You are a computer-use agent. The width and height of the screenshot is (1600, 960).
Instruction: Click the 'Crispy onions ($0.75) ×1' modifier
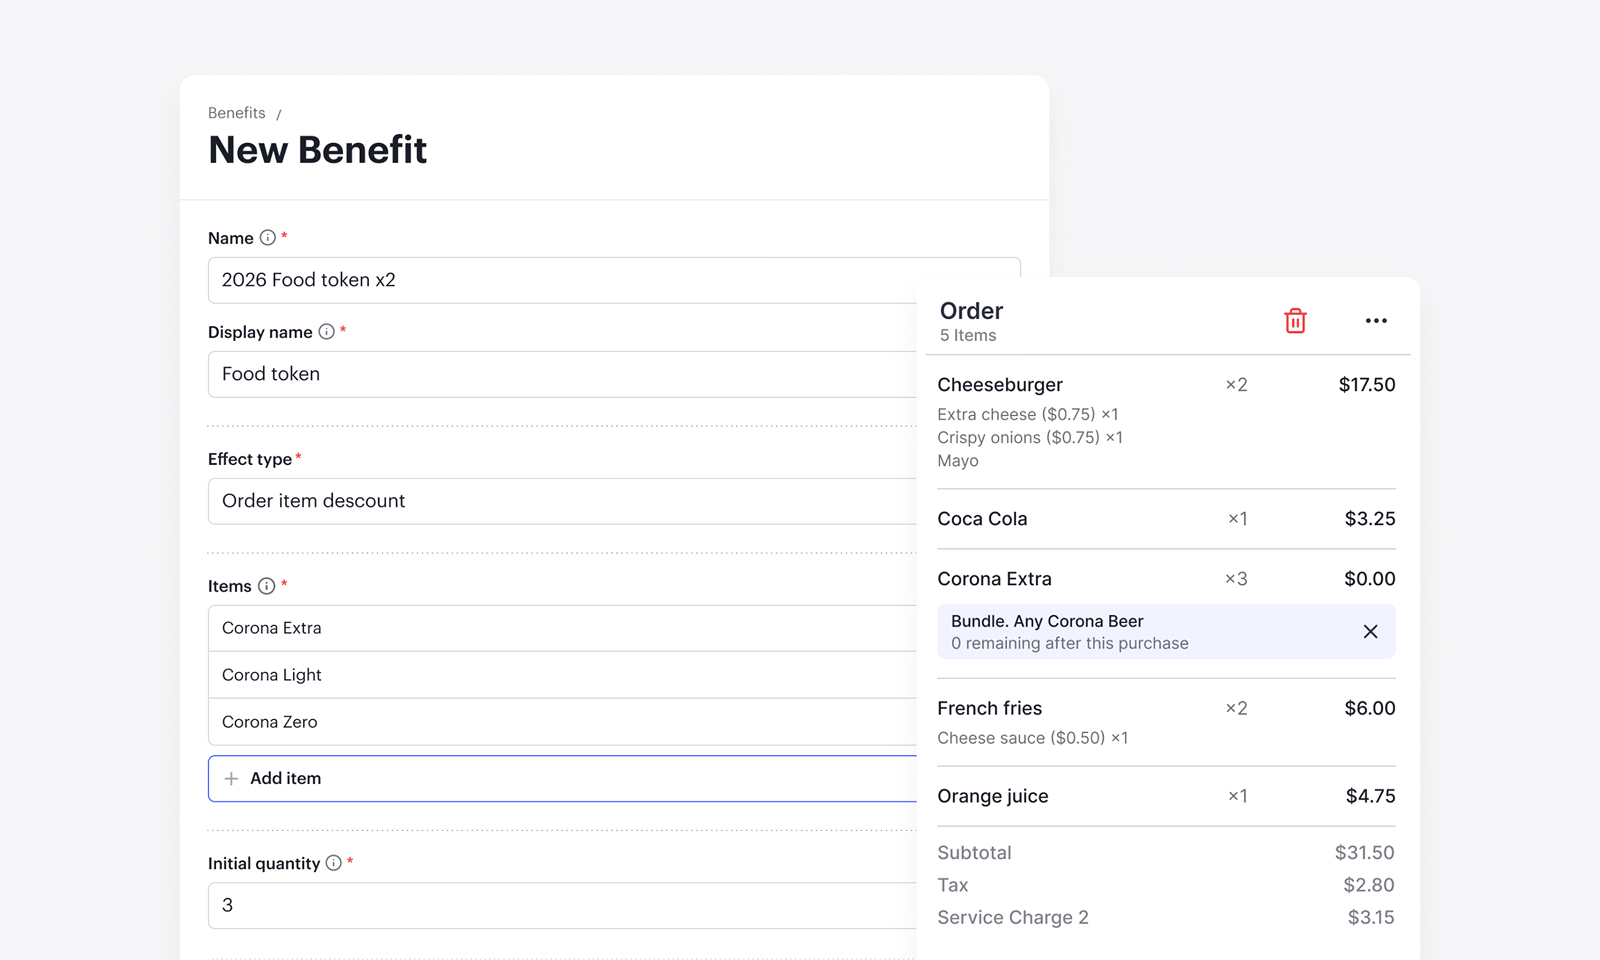1030,437
